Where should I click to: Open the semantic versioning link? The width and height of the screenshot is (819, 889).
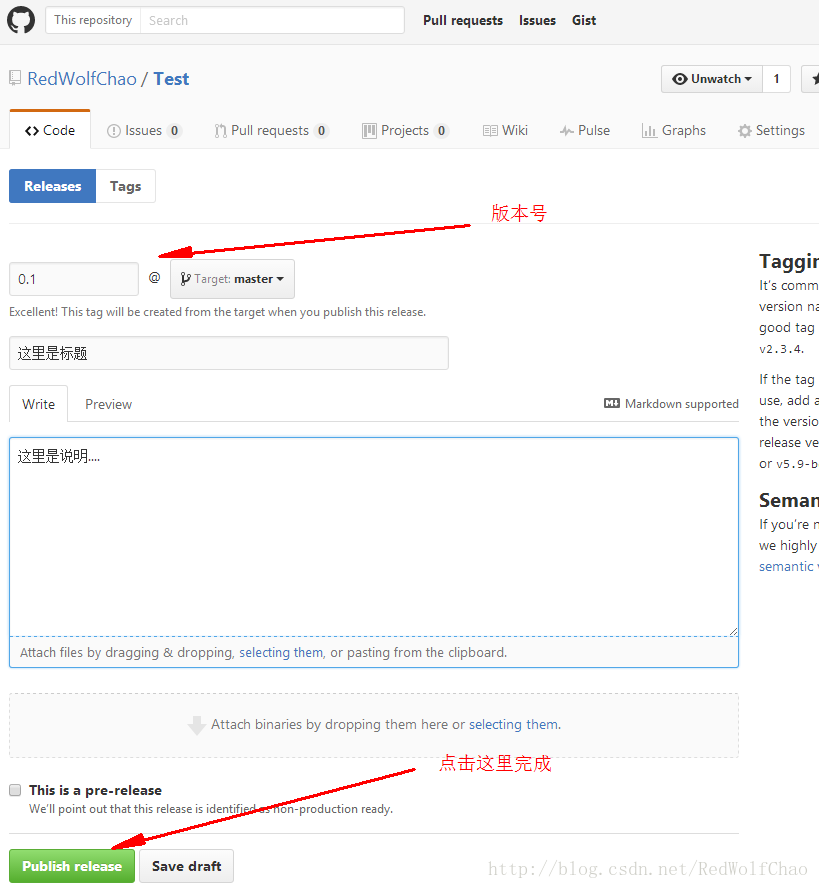point(788,566)
